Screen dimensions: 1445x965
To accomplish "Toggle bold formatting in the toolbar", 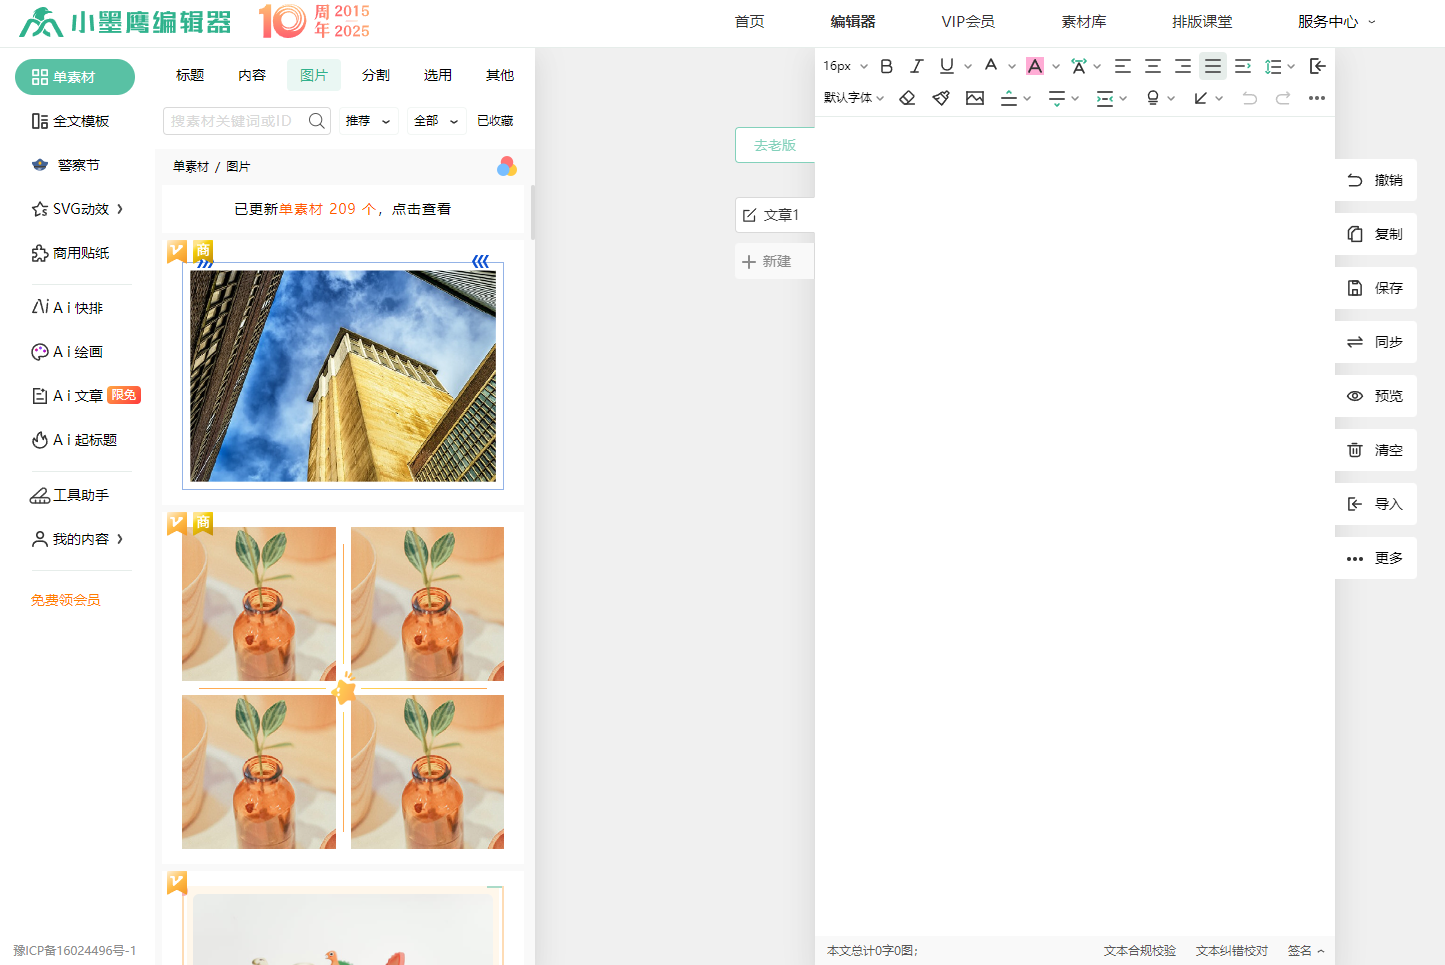I will tap(886, 66).
